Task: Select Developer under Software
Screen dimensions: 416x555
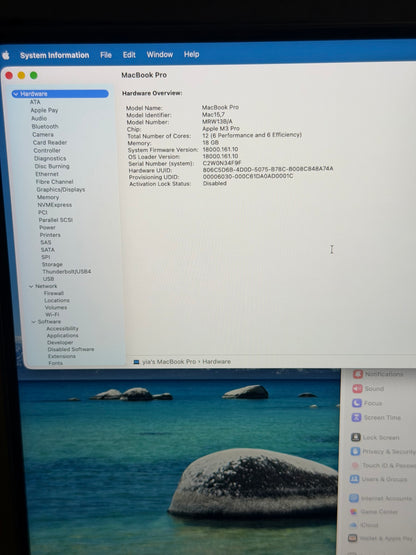Action: [60, 342]
